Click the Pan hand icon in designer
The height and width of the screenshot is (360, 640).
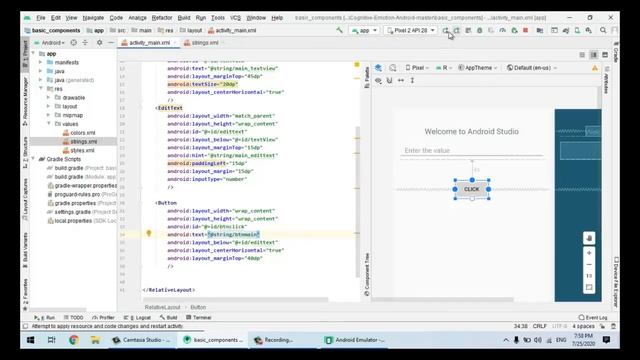[589, 238]
